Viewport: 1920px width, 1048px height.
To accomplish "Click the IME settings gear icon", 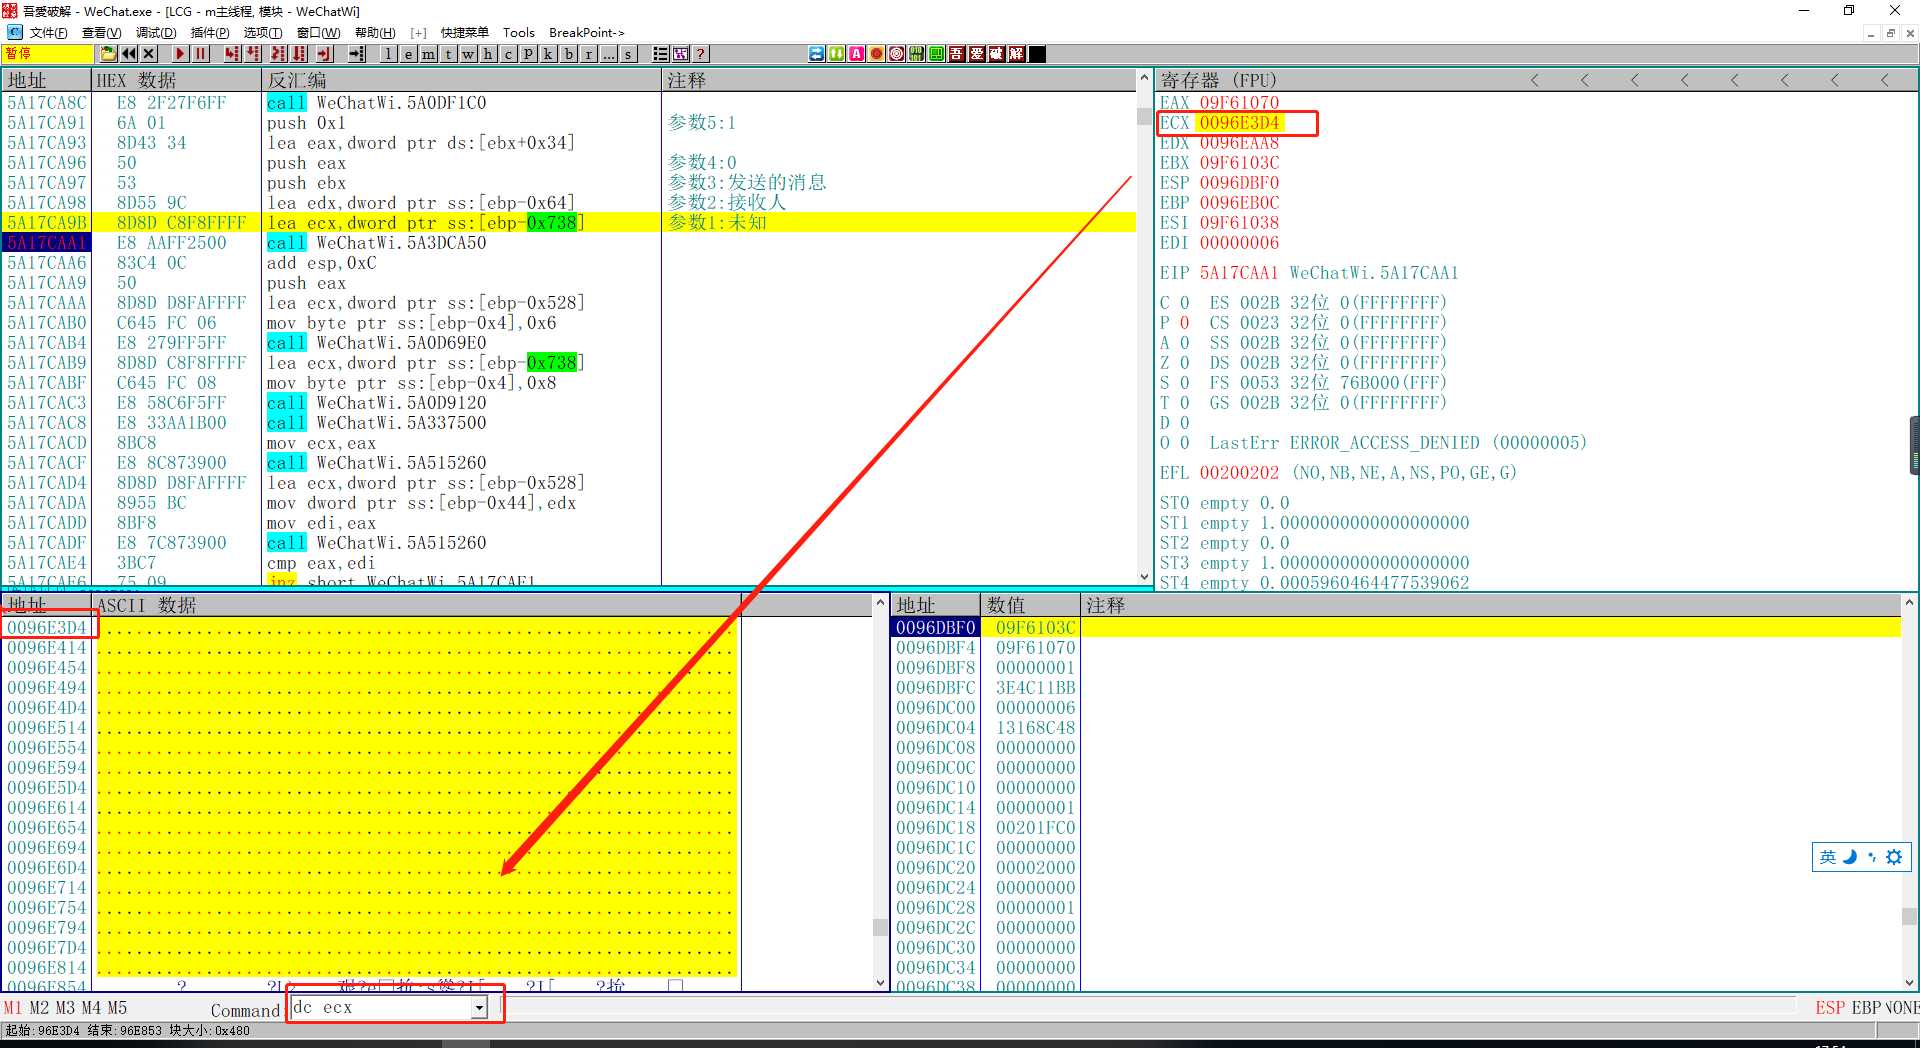I will (x=1894, y=857).
